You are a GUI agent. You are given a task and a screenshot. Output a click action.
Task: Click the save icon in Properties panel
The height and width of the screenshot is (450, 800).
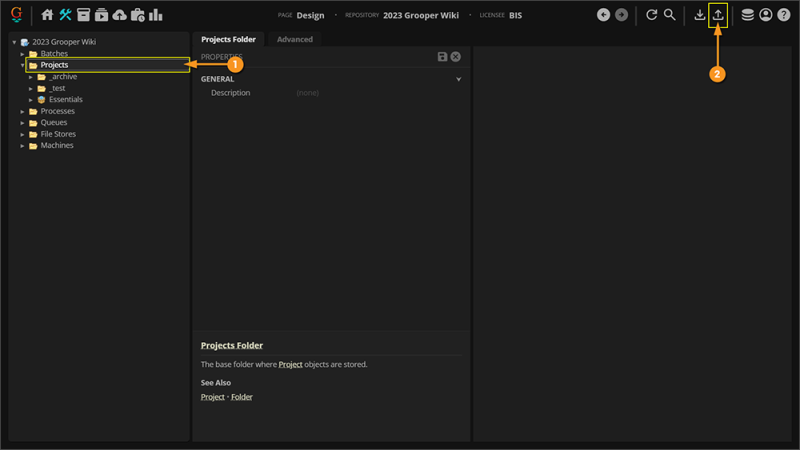pos(443,57)
